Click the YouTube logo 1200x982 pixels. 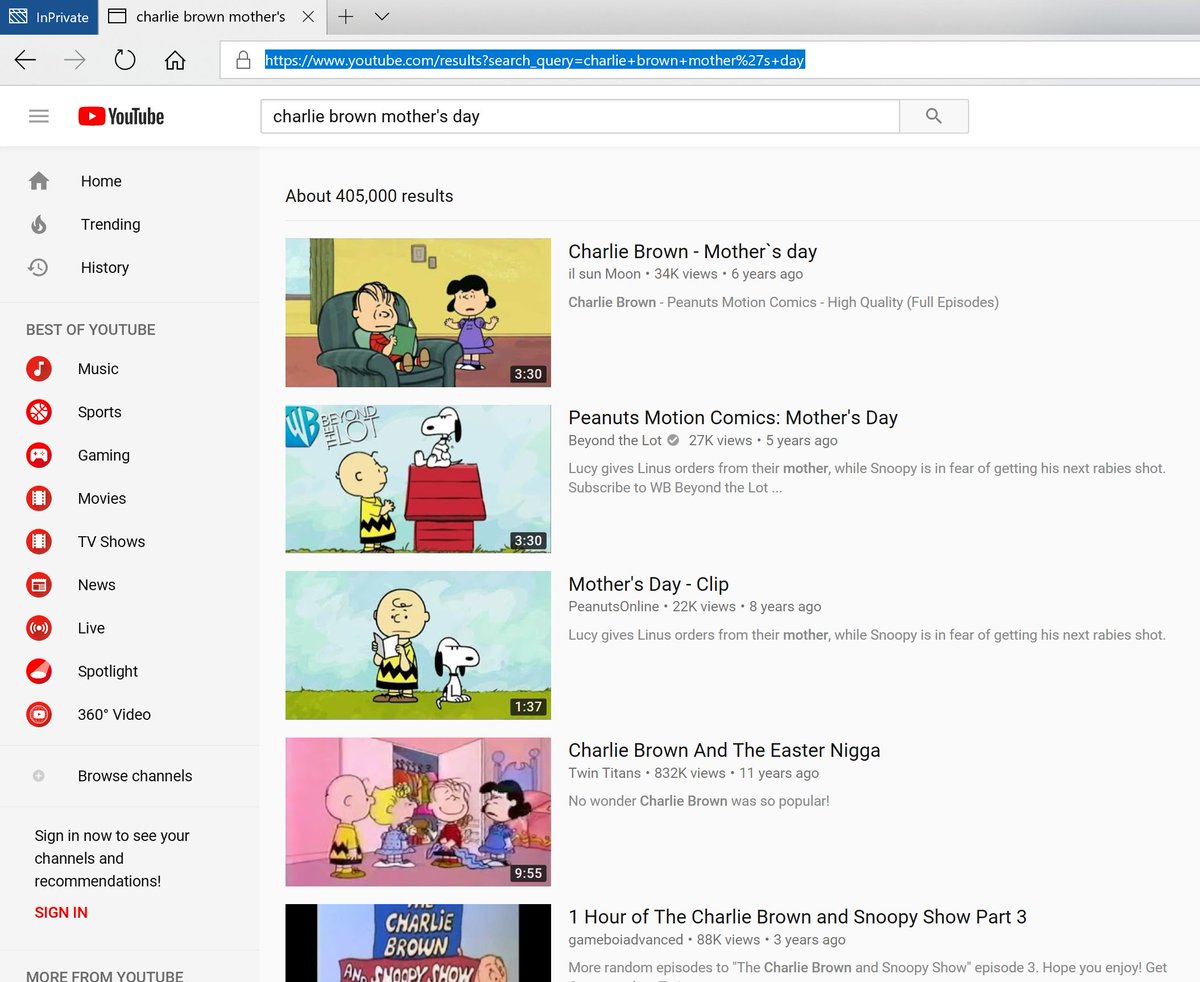coord(121,116)
